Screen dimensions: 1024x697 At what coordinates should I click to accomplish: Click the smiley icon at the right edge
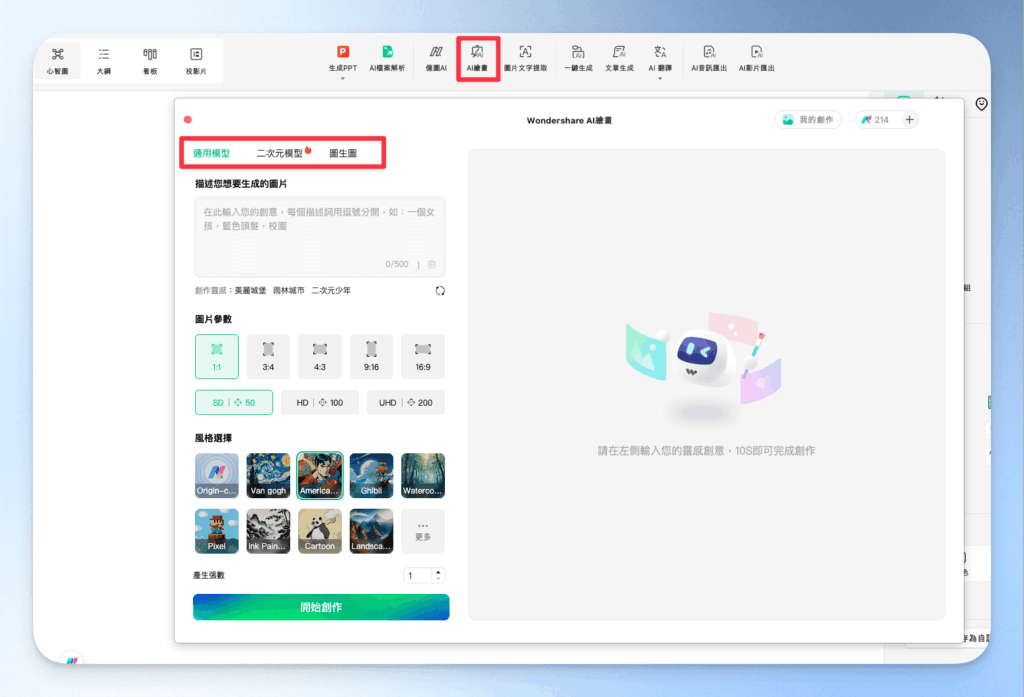981,104
